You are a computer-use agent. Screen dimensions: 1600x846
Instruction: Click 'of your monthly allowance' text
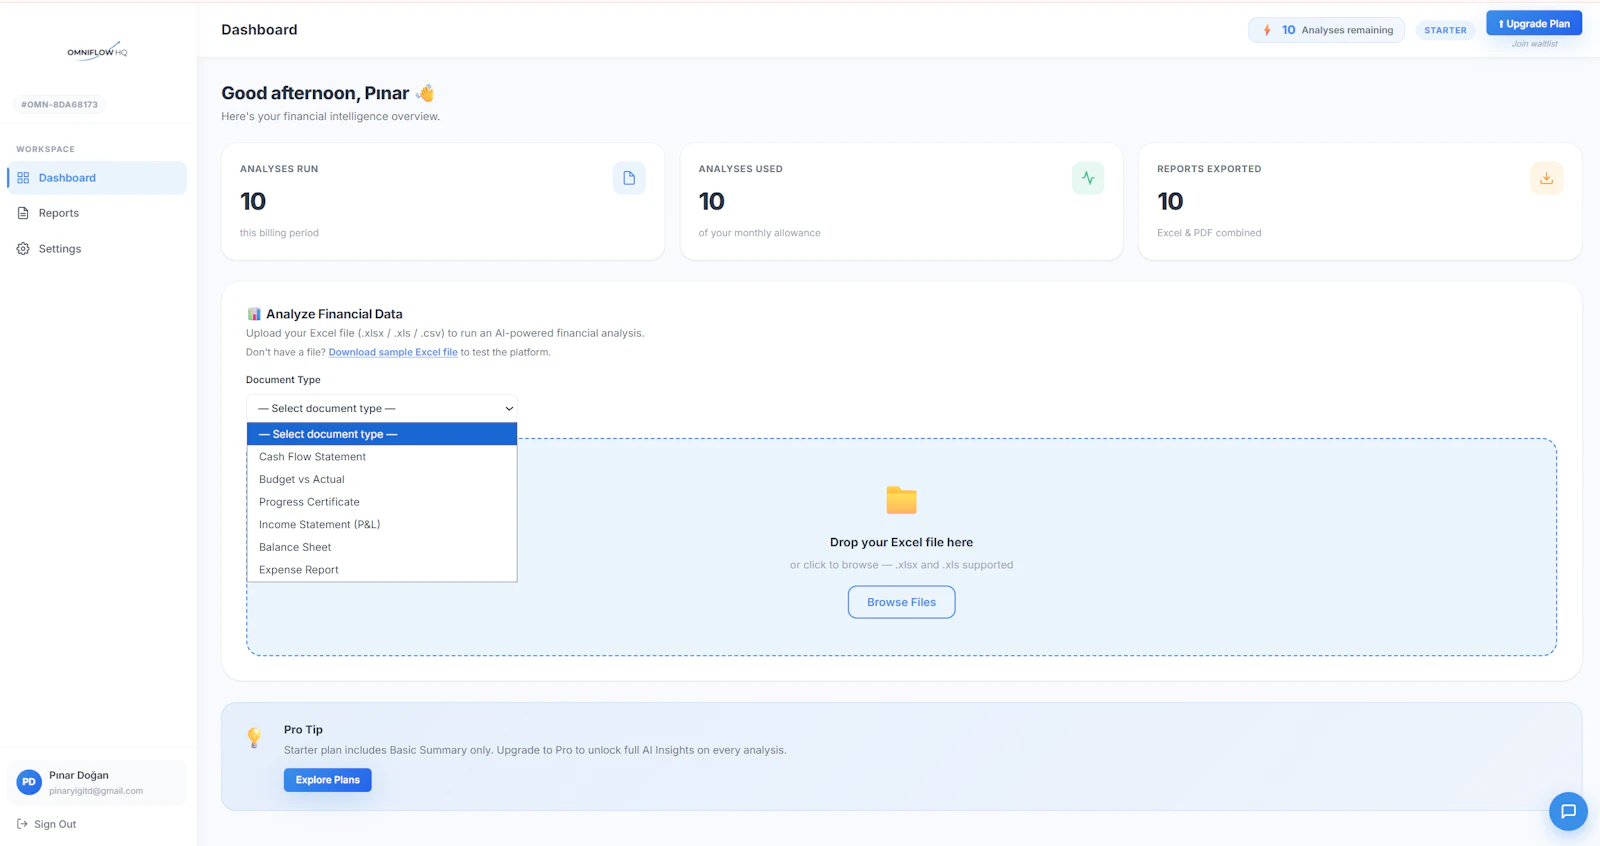click(x=759, y=233)
